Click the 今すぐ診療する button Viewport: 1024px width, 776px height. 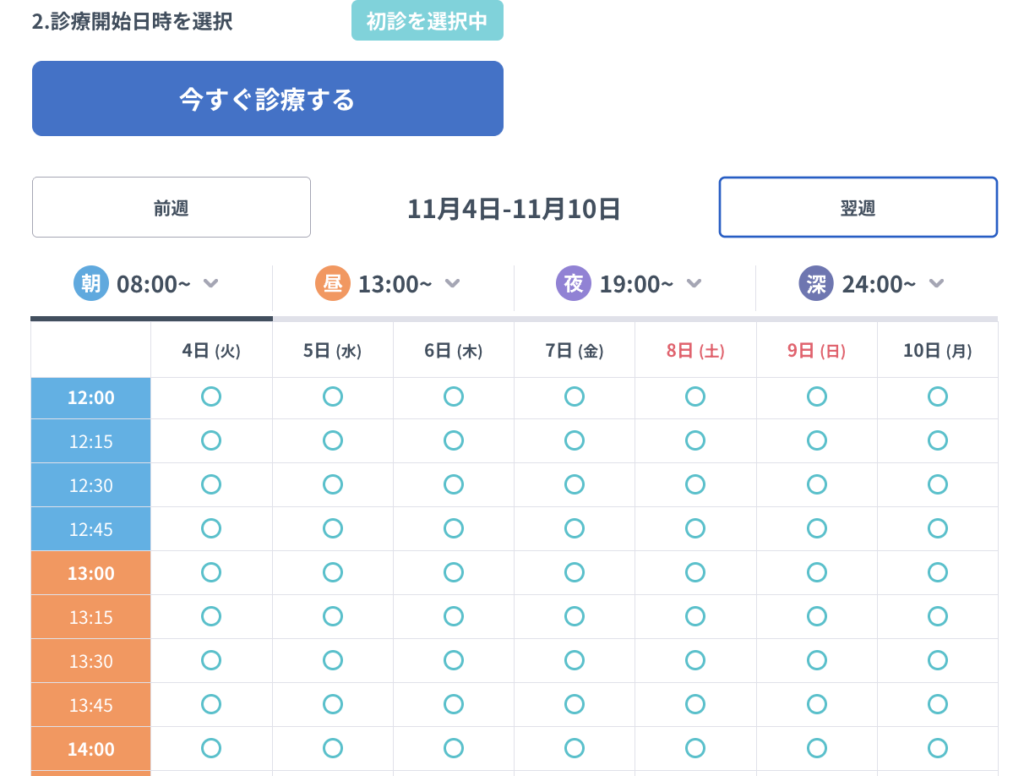pos(267,99)
